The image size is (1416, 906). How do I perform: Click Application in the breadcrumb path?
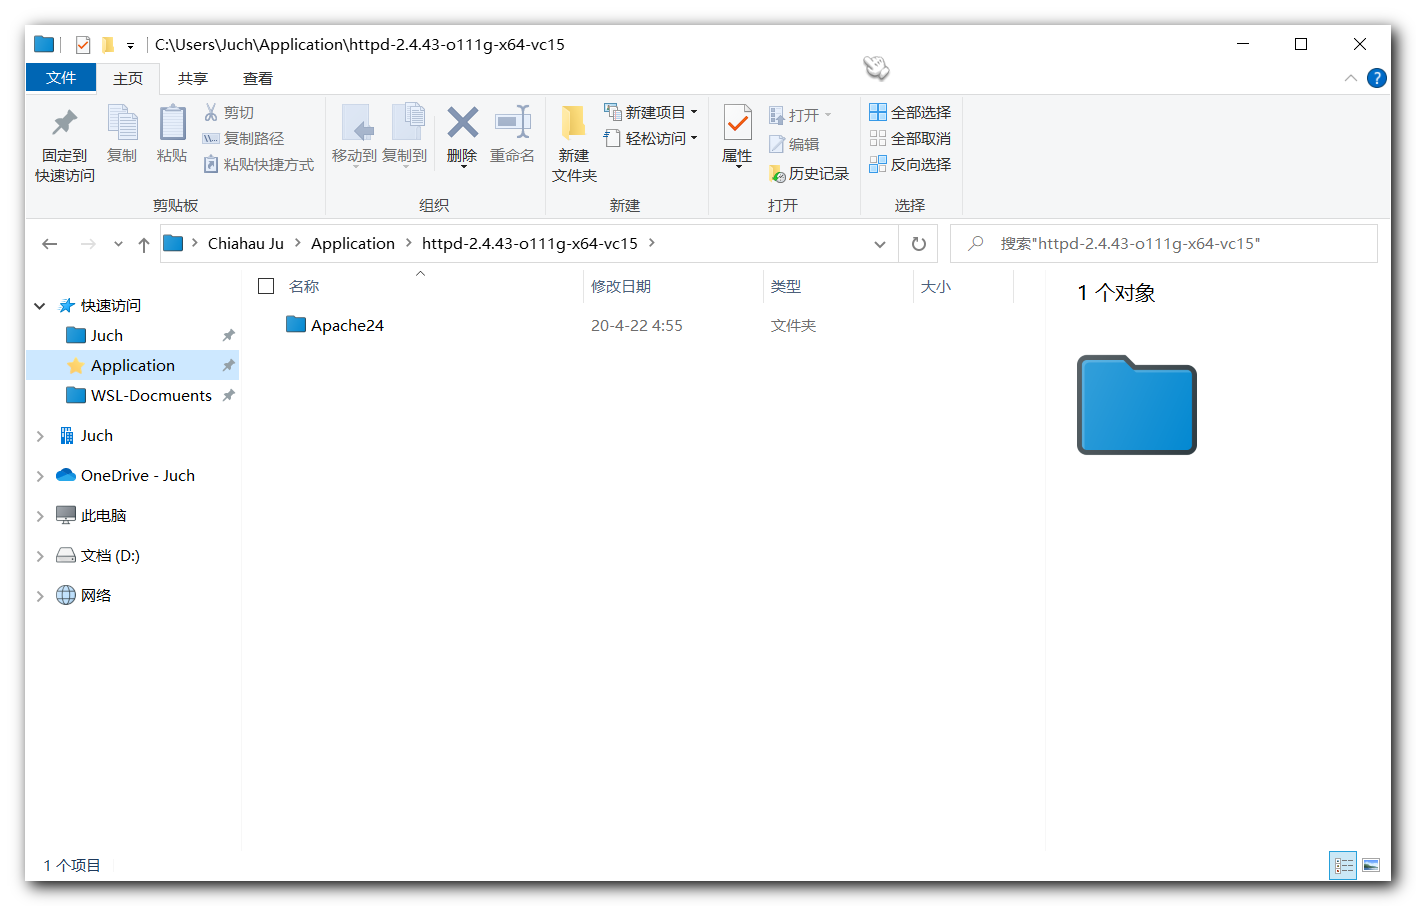pos(352,244)
